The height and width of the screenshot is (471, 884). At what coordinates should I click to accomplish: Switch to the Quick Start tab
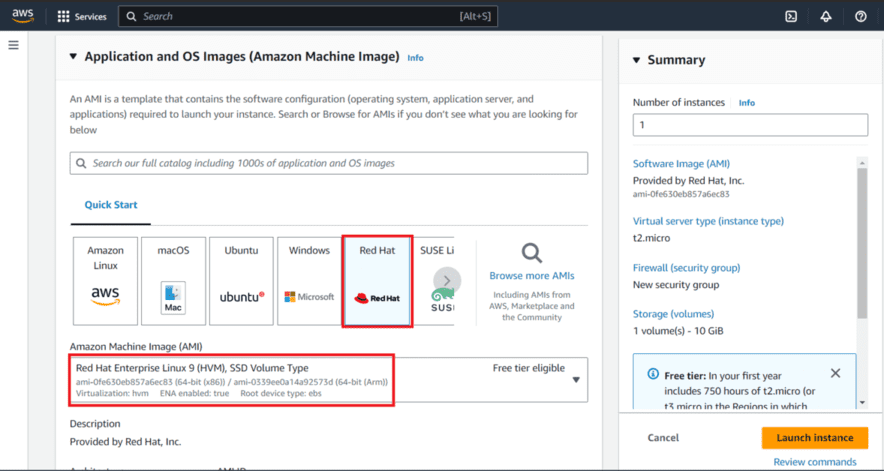111,205
